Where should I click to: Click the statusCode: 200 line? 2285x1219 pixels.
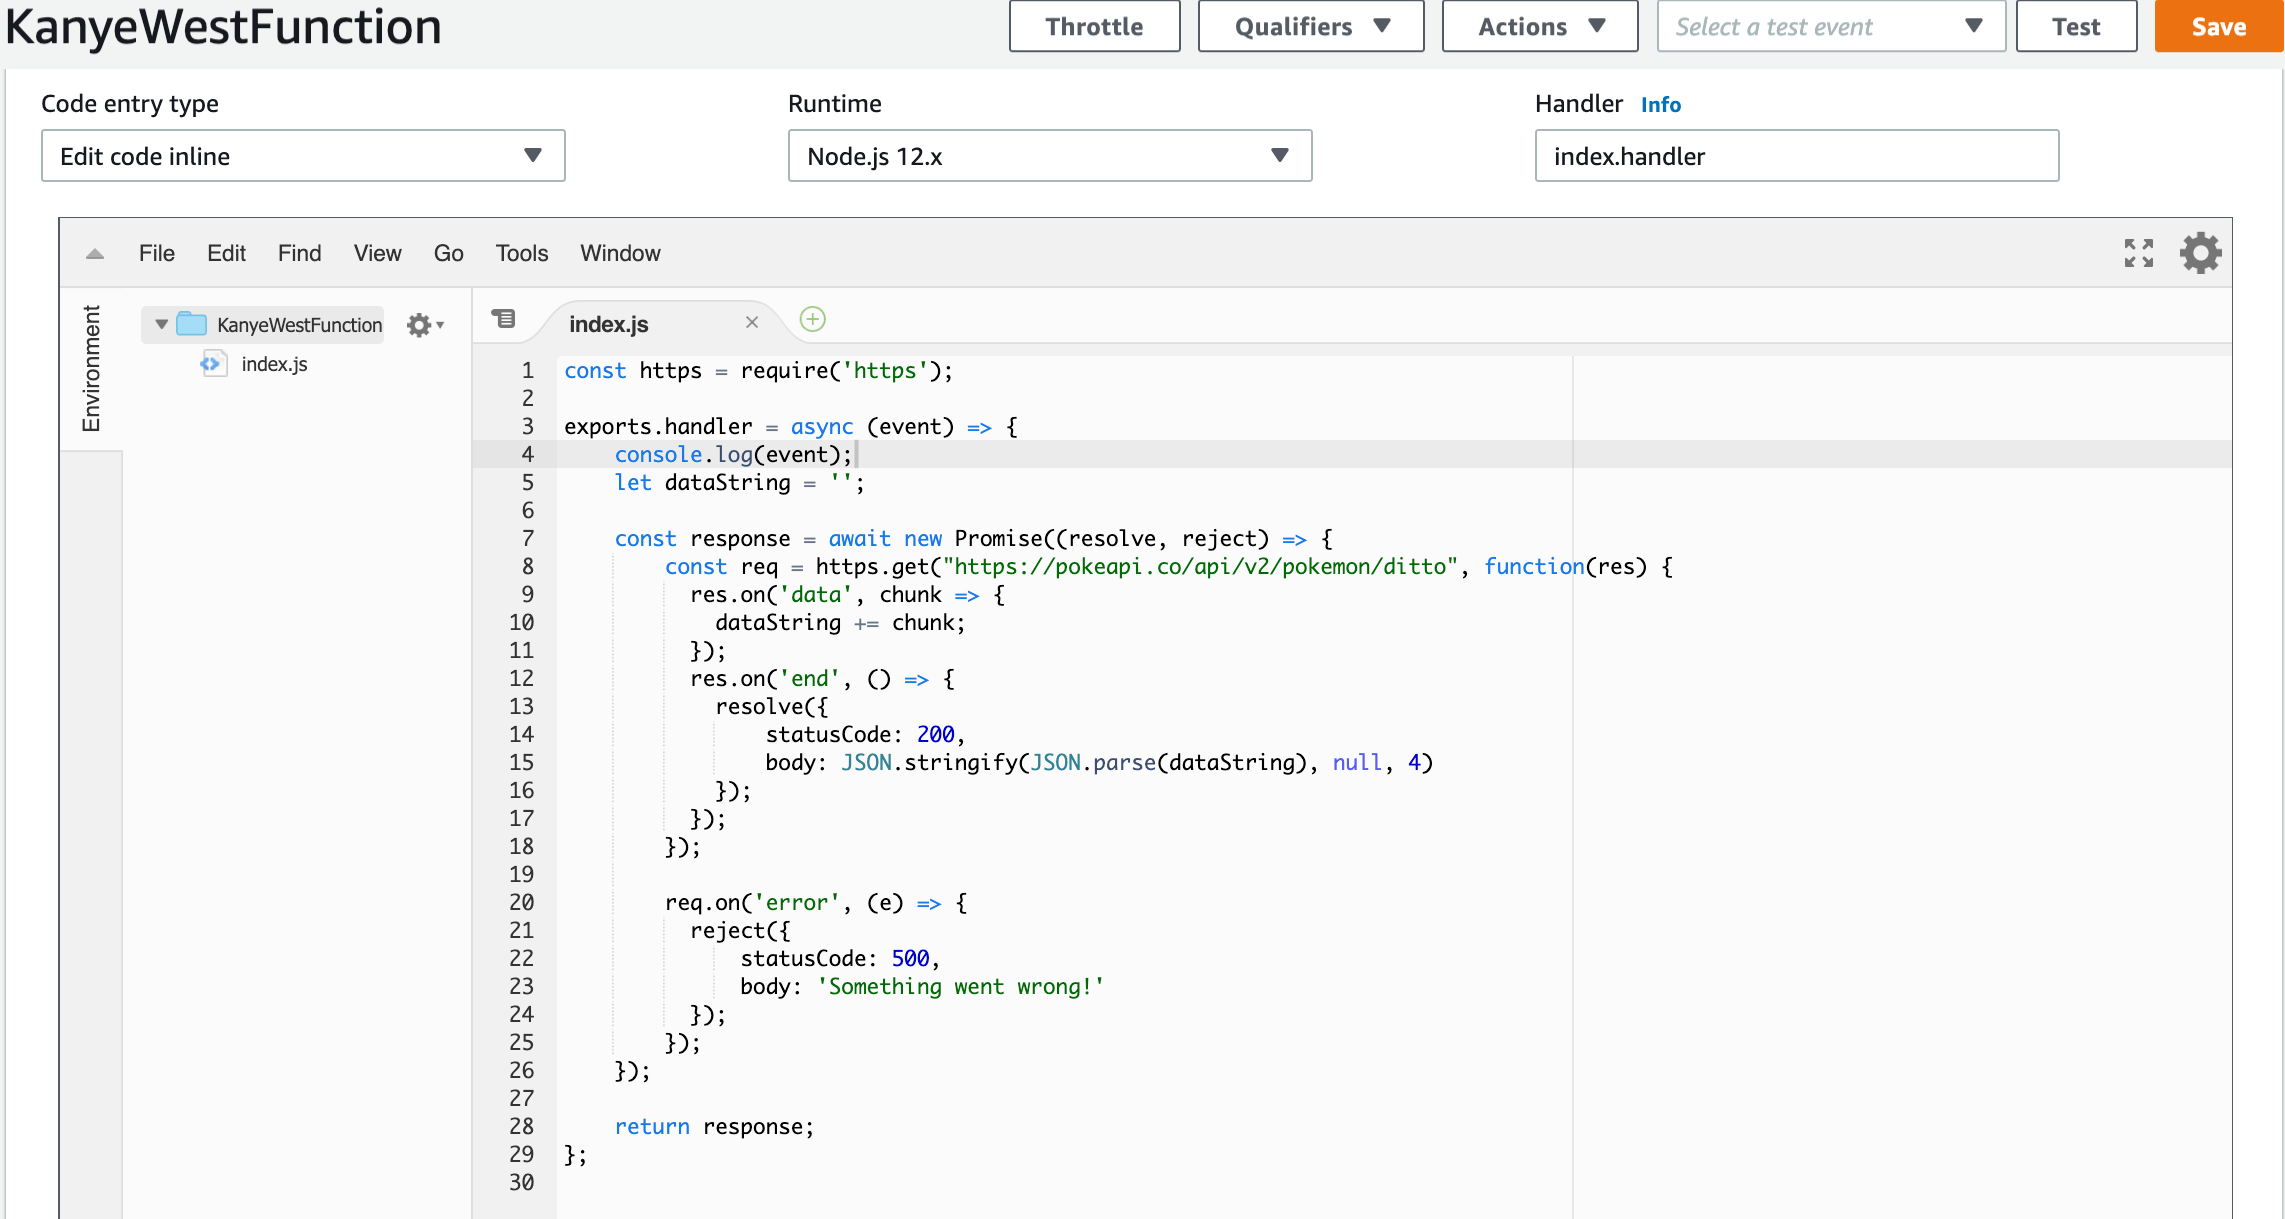[x=865, y=735]
